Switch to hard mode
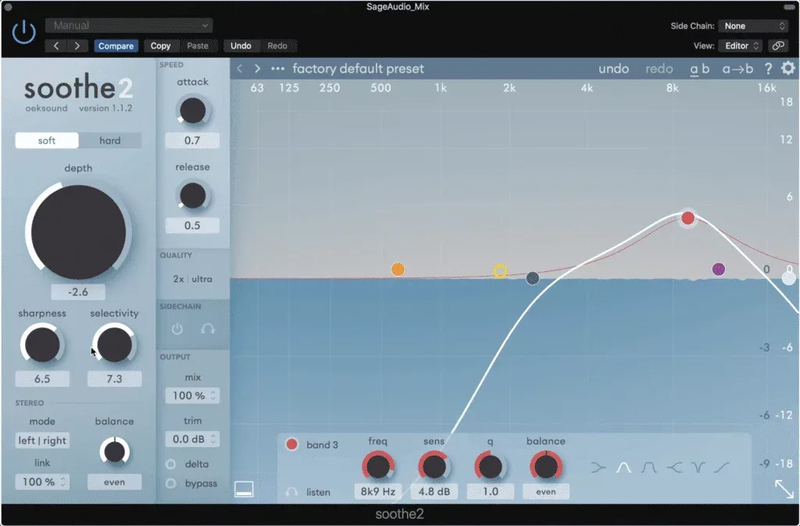The image size is (800, 526). [x=110, y=141]
